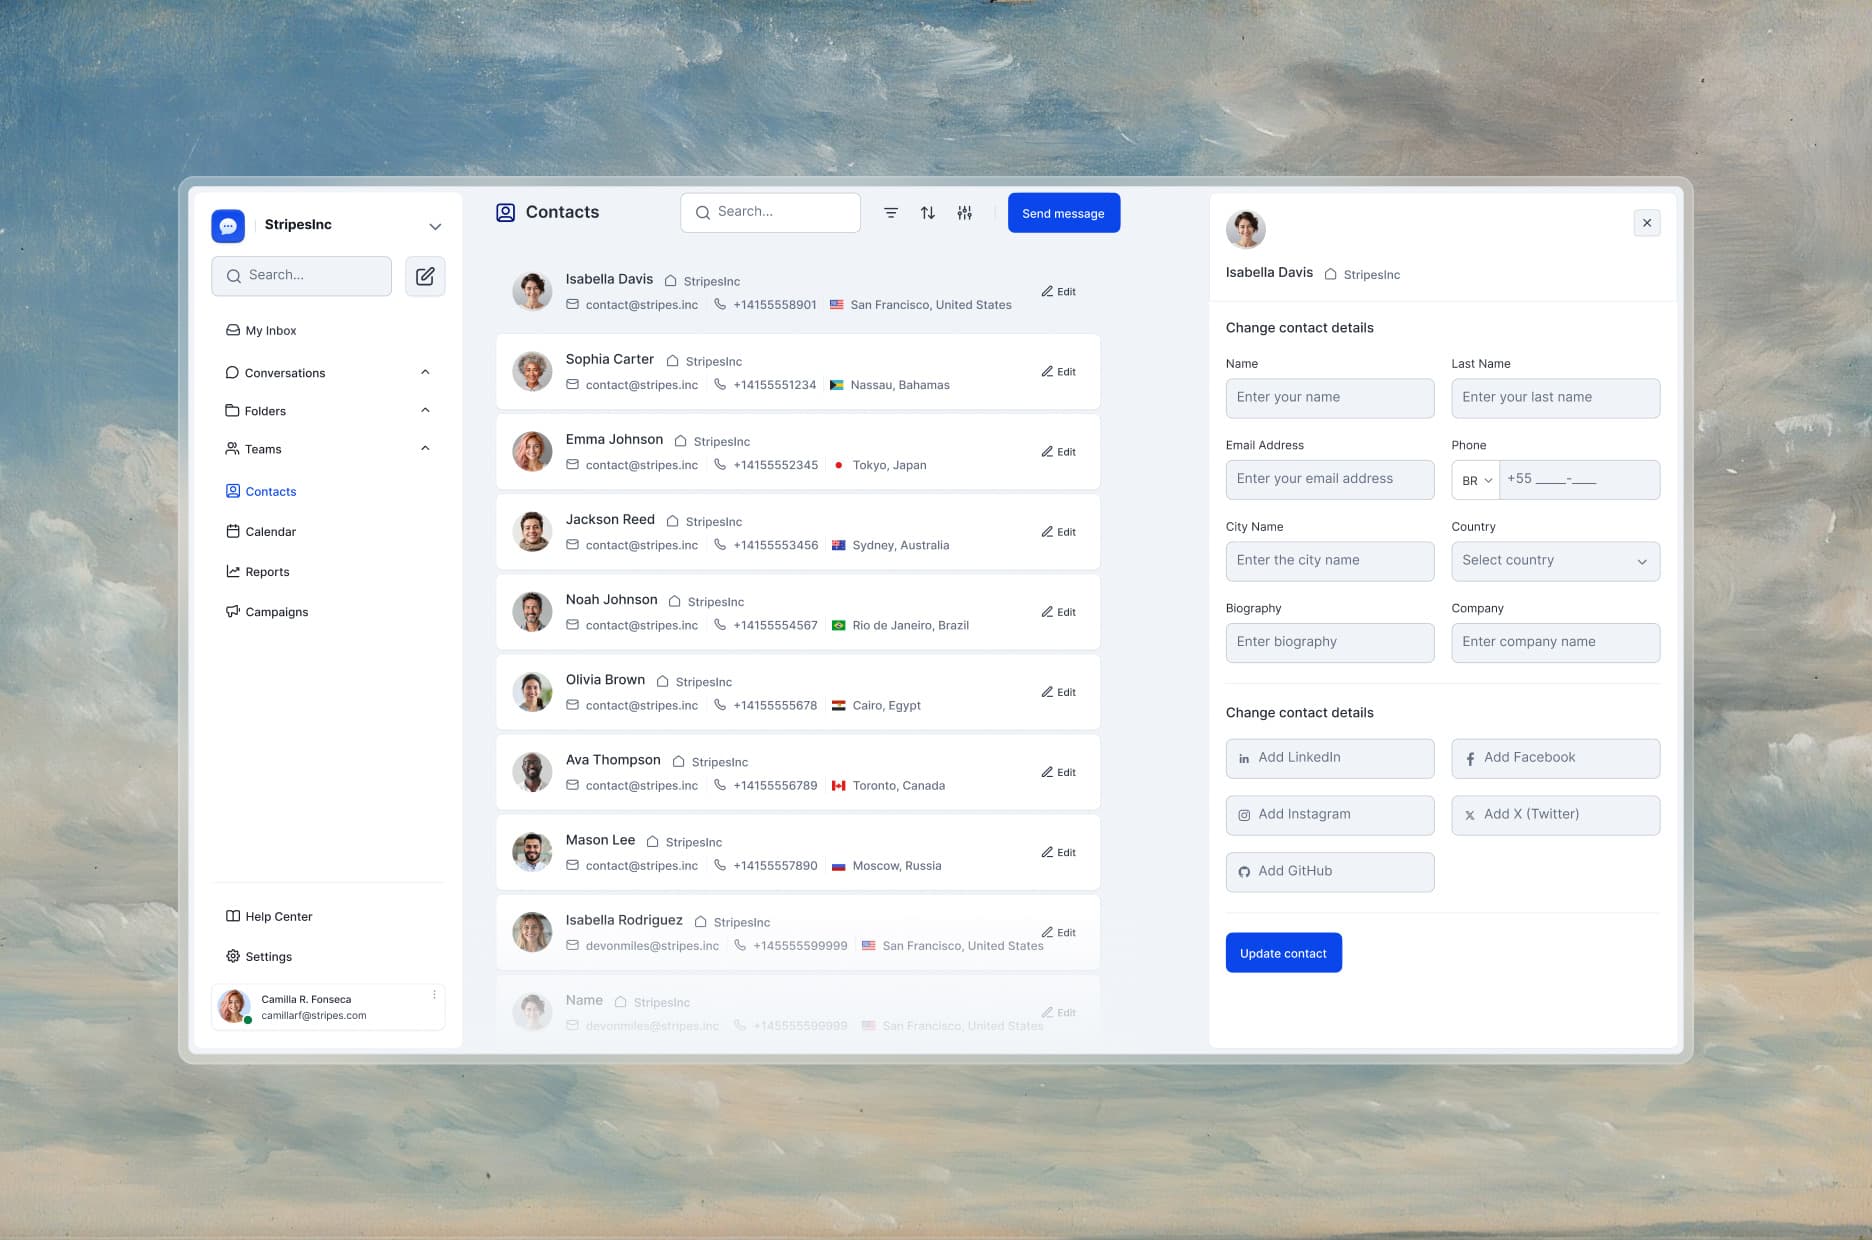Open Help Center link
1872x1240 pixels.
[x=269, y=916]
